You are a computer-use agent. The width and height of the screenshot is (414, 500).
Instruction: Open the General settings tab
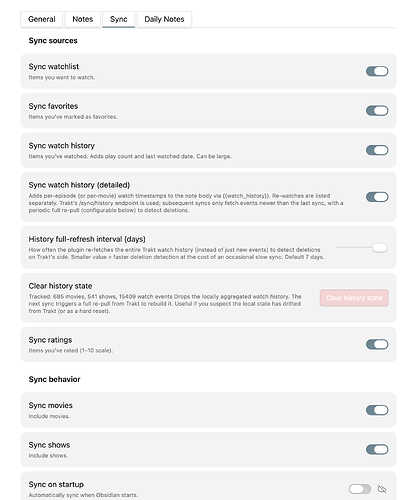(x=42, y=19)
